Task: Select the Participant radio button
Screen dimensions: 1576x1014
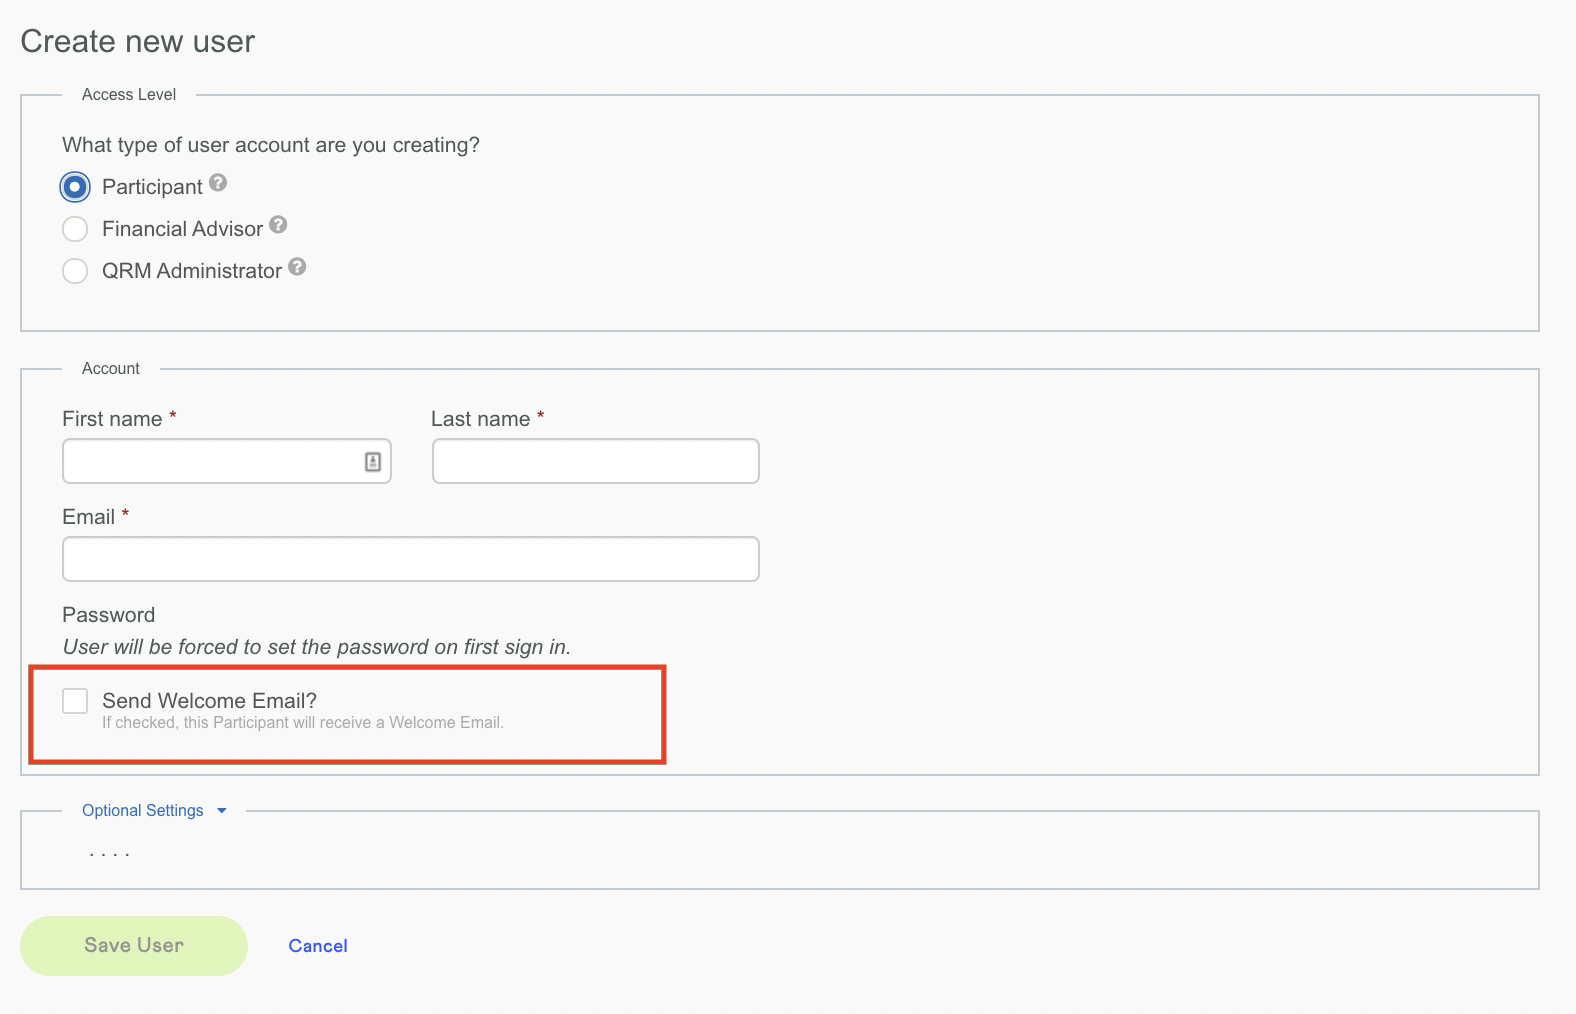Action: pyautogui.click(x=75, y=187)
